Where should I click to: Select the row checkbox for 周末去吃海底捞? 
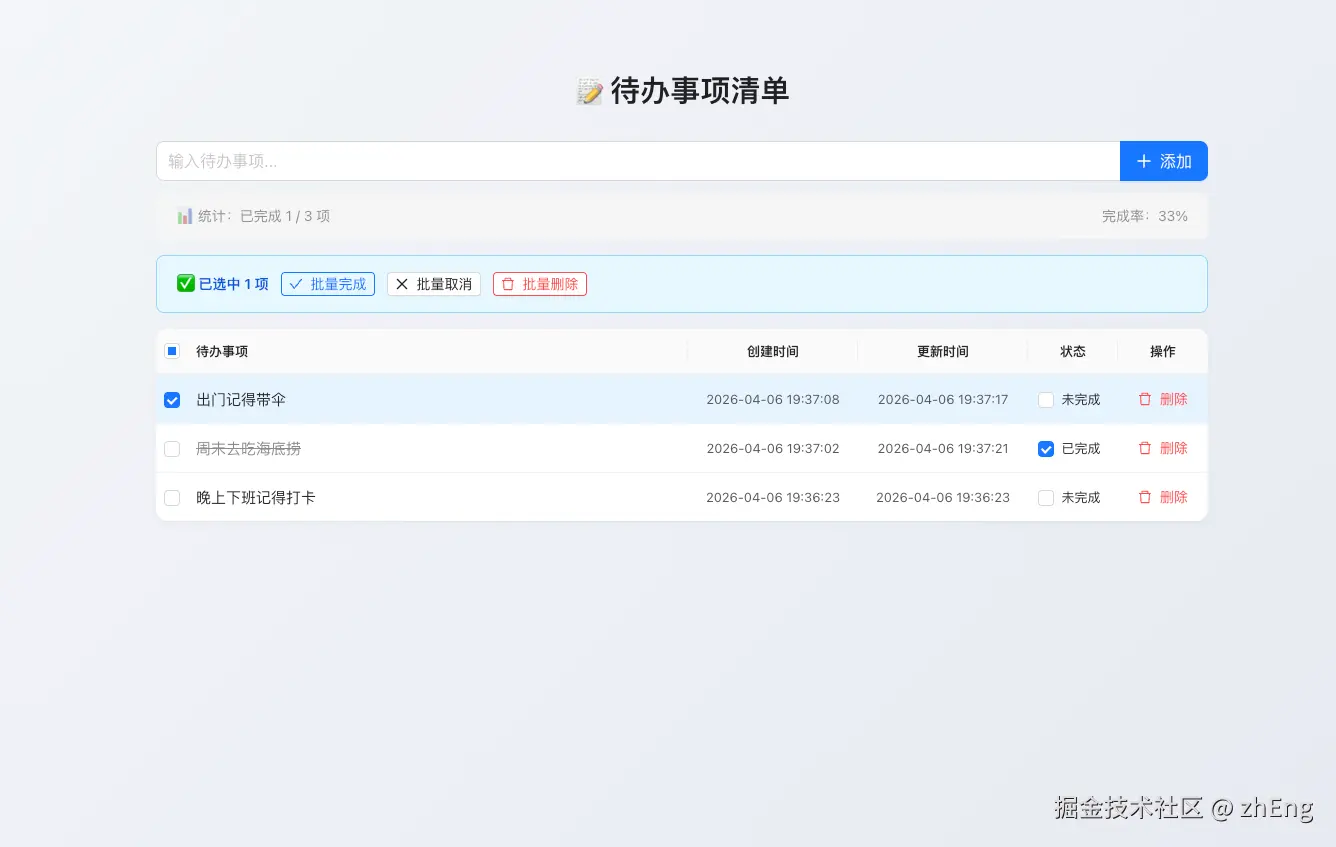tap(172, 449)
